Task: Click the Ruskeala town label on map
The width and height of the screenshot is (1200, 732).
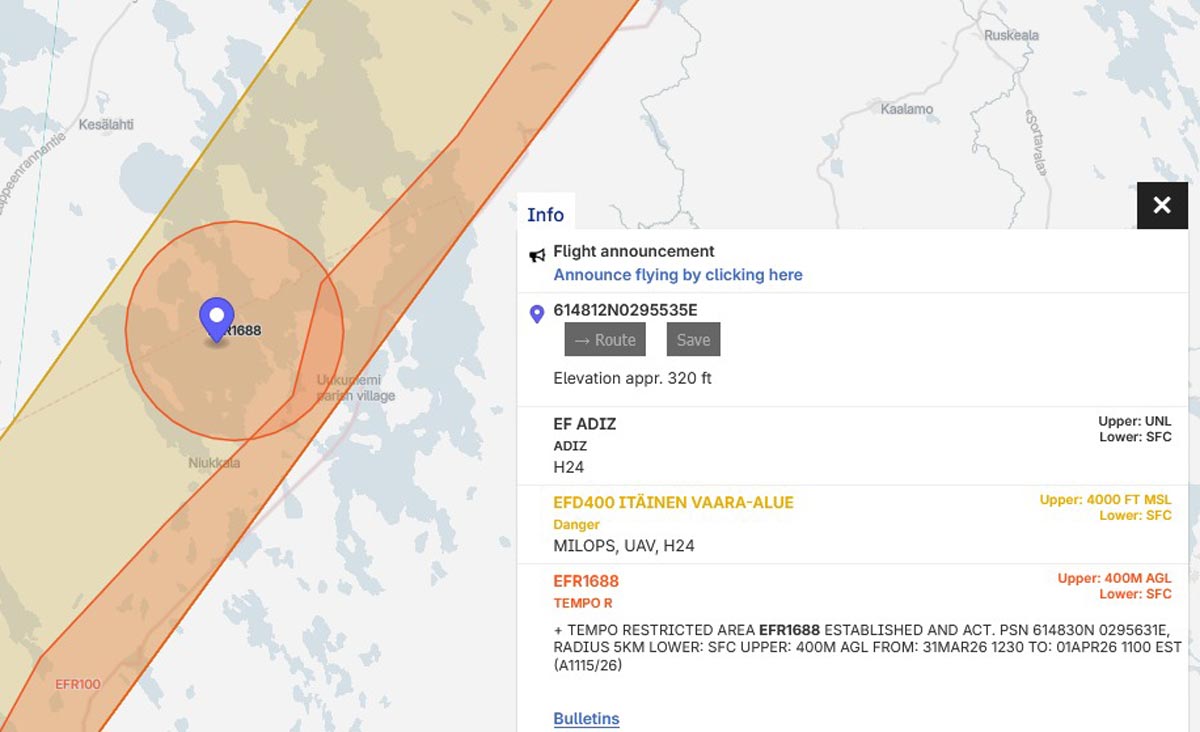Action: 1011,35
